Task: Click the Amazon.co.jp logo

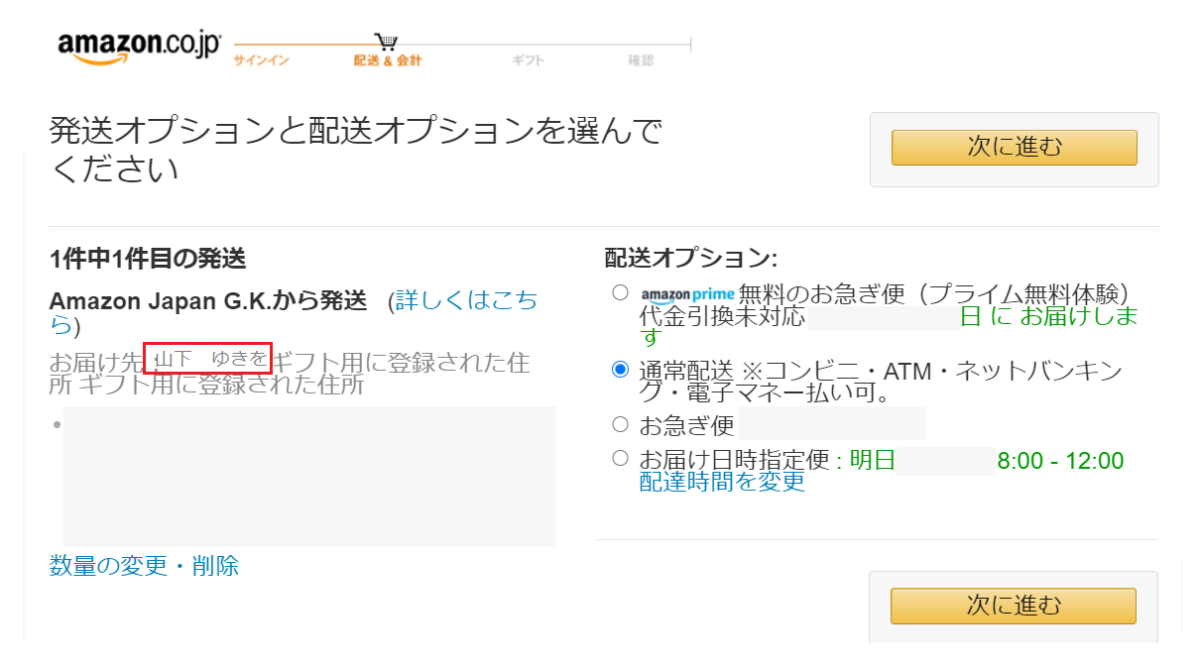Action: coord(139,46)
